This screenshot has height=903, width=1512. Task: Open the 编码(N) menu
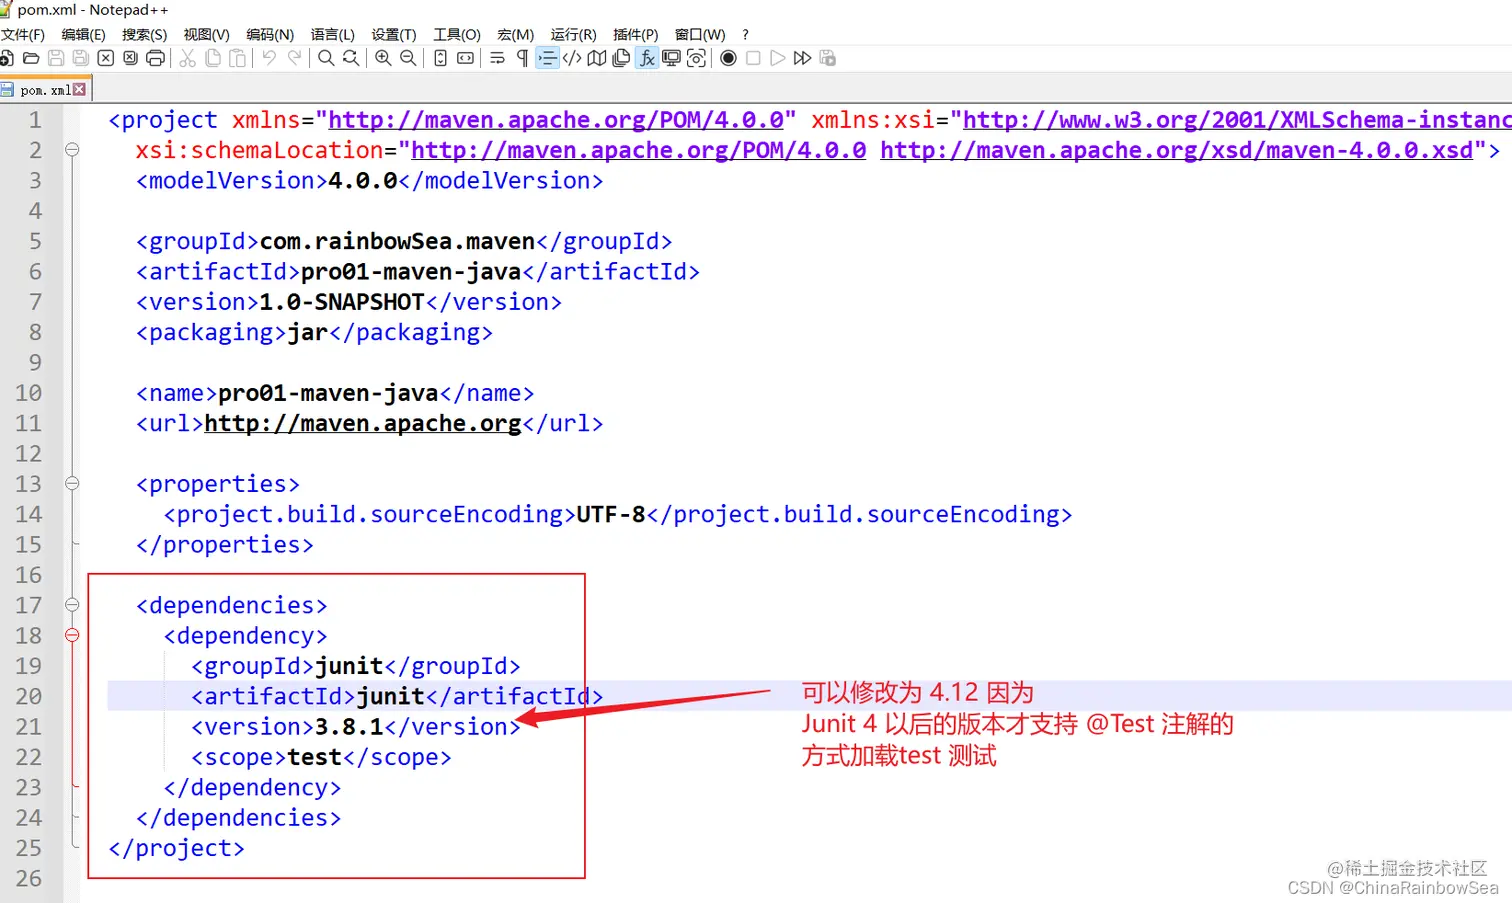click(x=270, y=34)
